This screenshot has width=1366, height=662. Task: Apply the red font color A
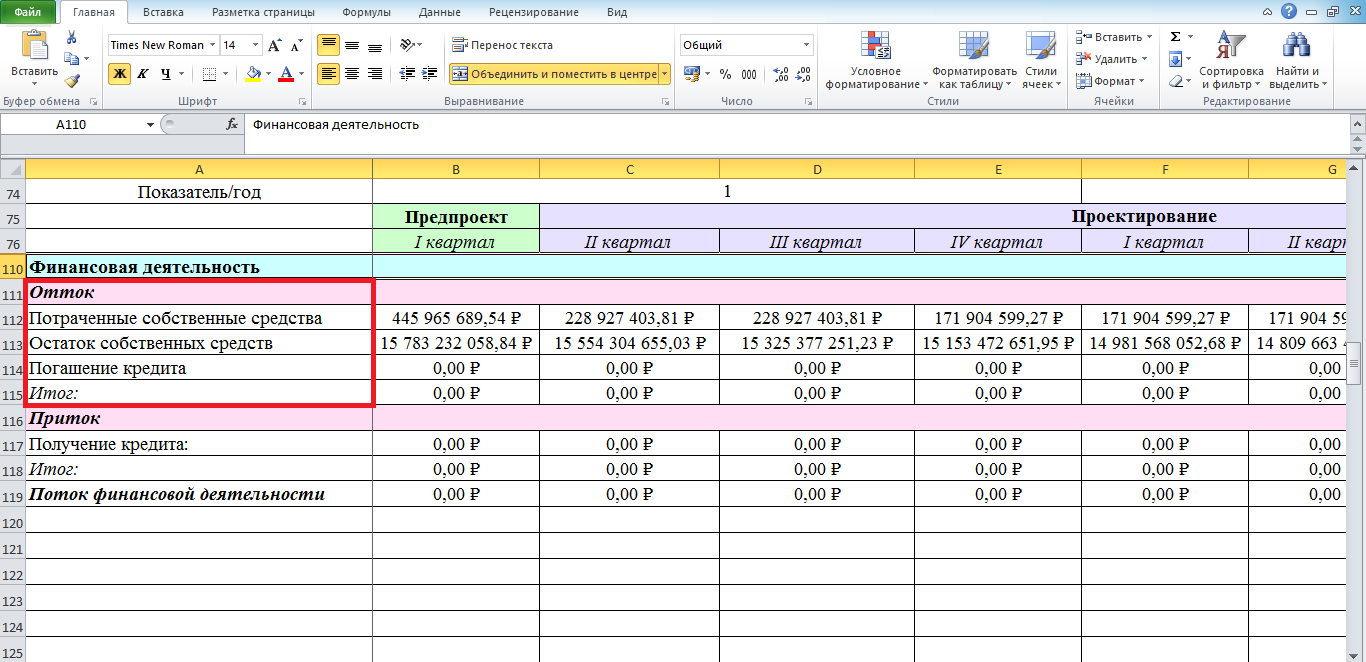point(286,74)
